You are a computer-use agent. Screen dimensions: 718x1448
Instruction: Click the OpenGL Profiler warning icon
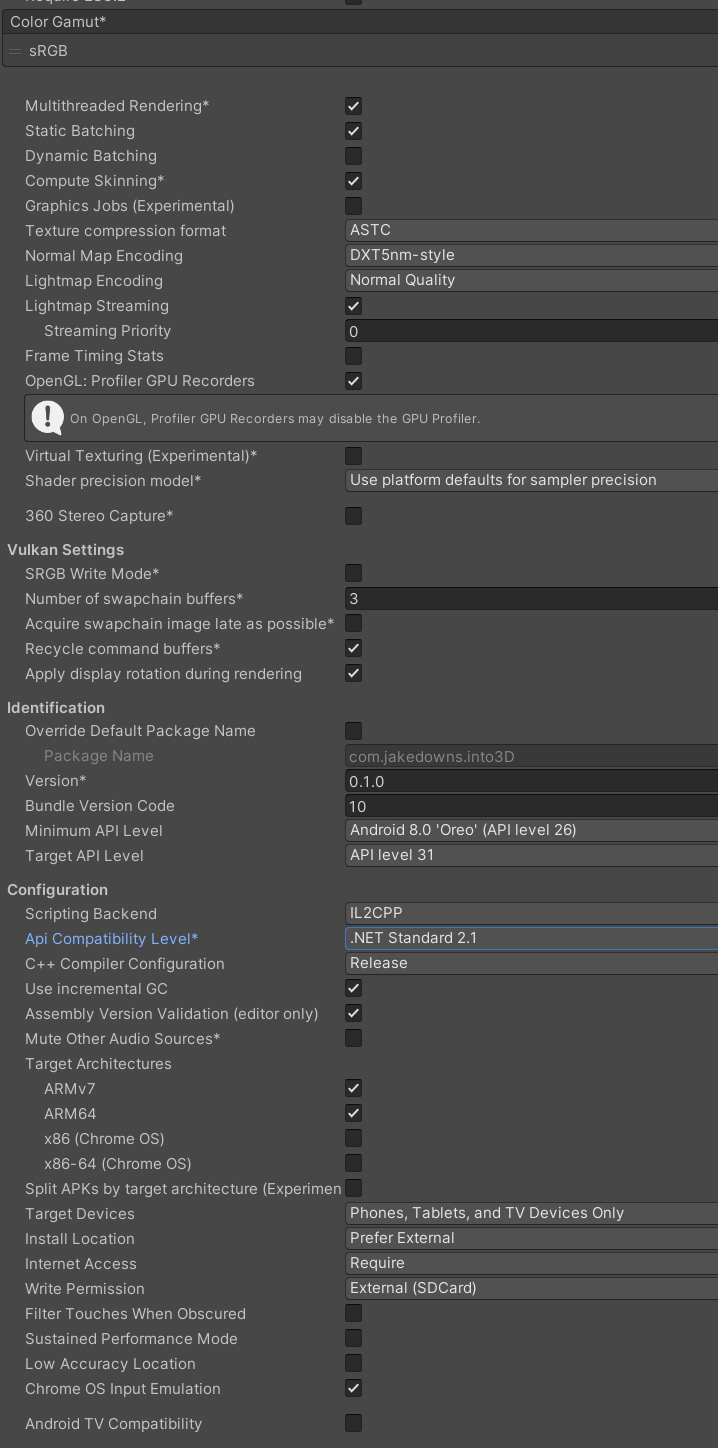tap(47, 417)
